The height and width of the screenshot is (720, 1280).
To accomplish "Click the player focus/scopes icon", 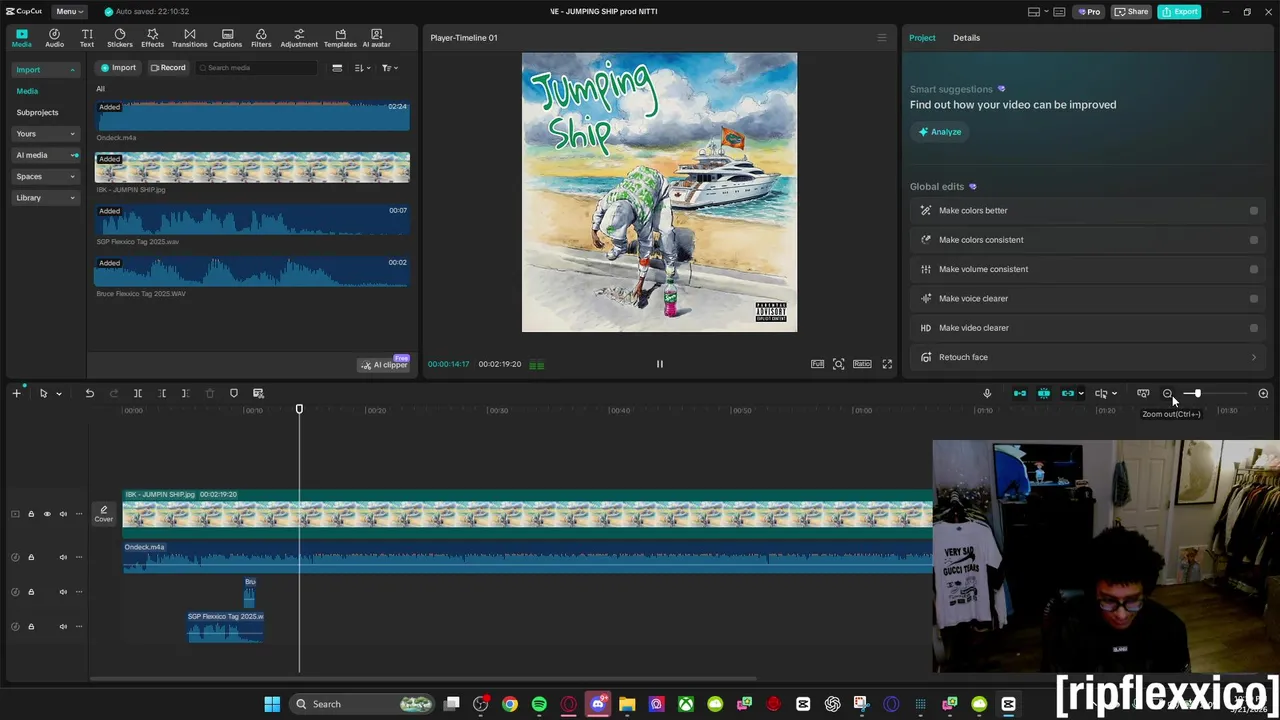I will [x=839, y=364].
